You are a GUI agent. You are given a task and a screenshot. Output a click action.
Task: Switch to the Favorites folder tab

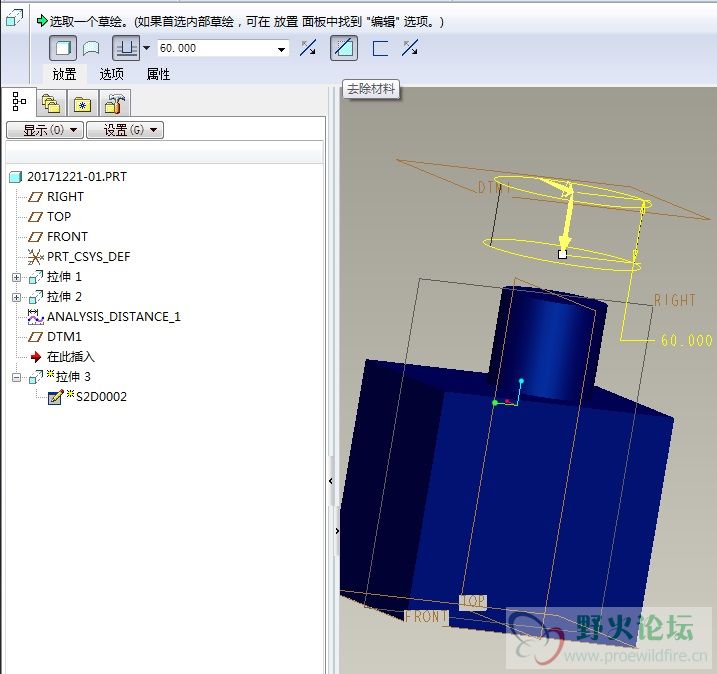[x=83, y=104]
